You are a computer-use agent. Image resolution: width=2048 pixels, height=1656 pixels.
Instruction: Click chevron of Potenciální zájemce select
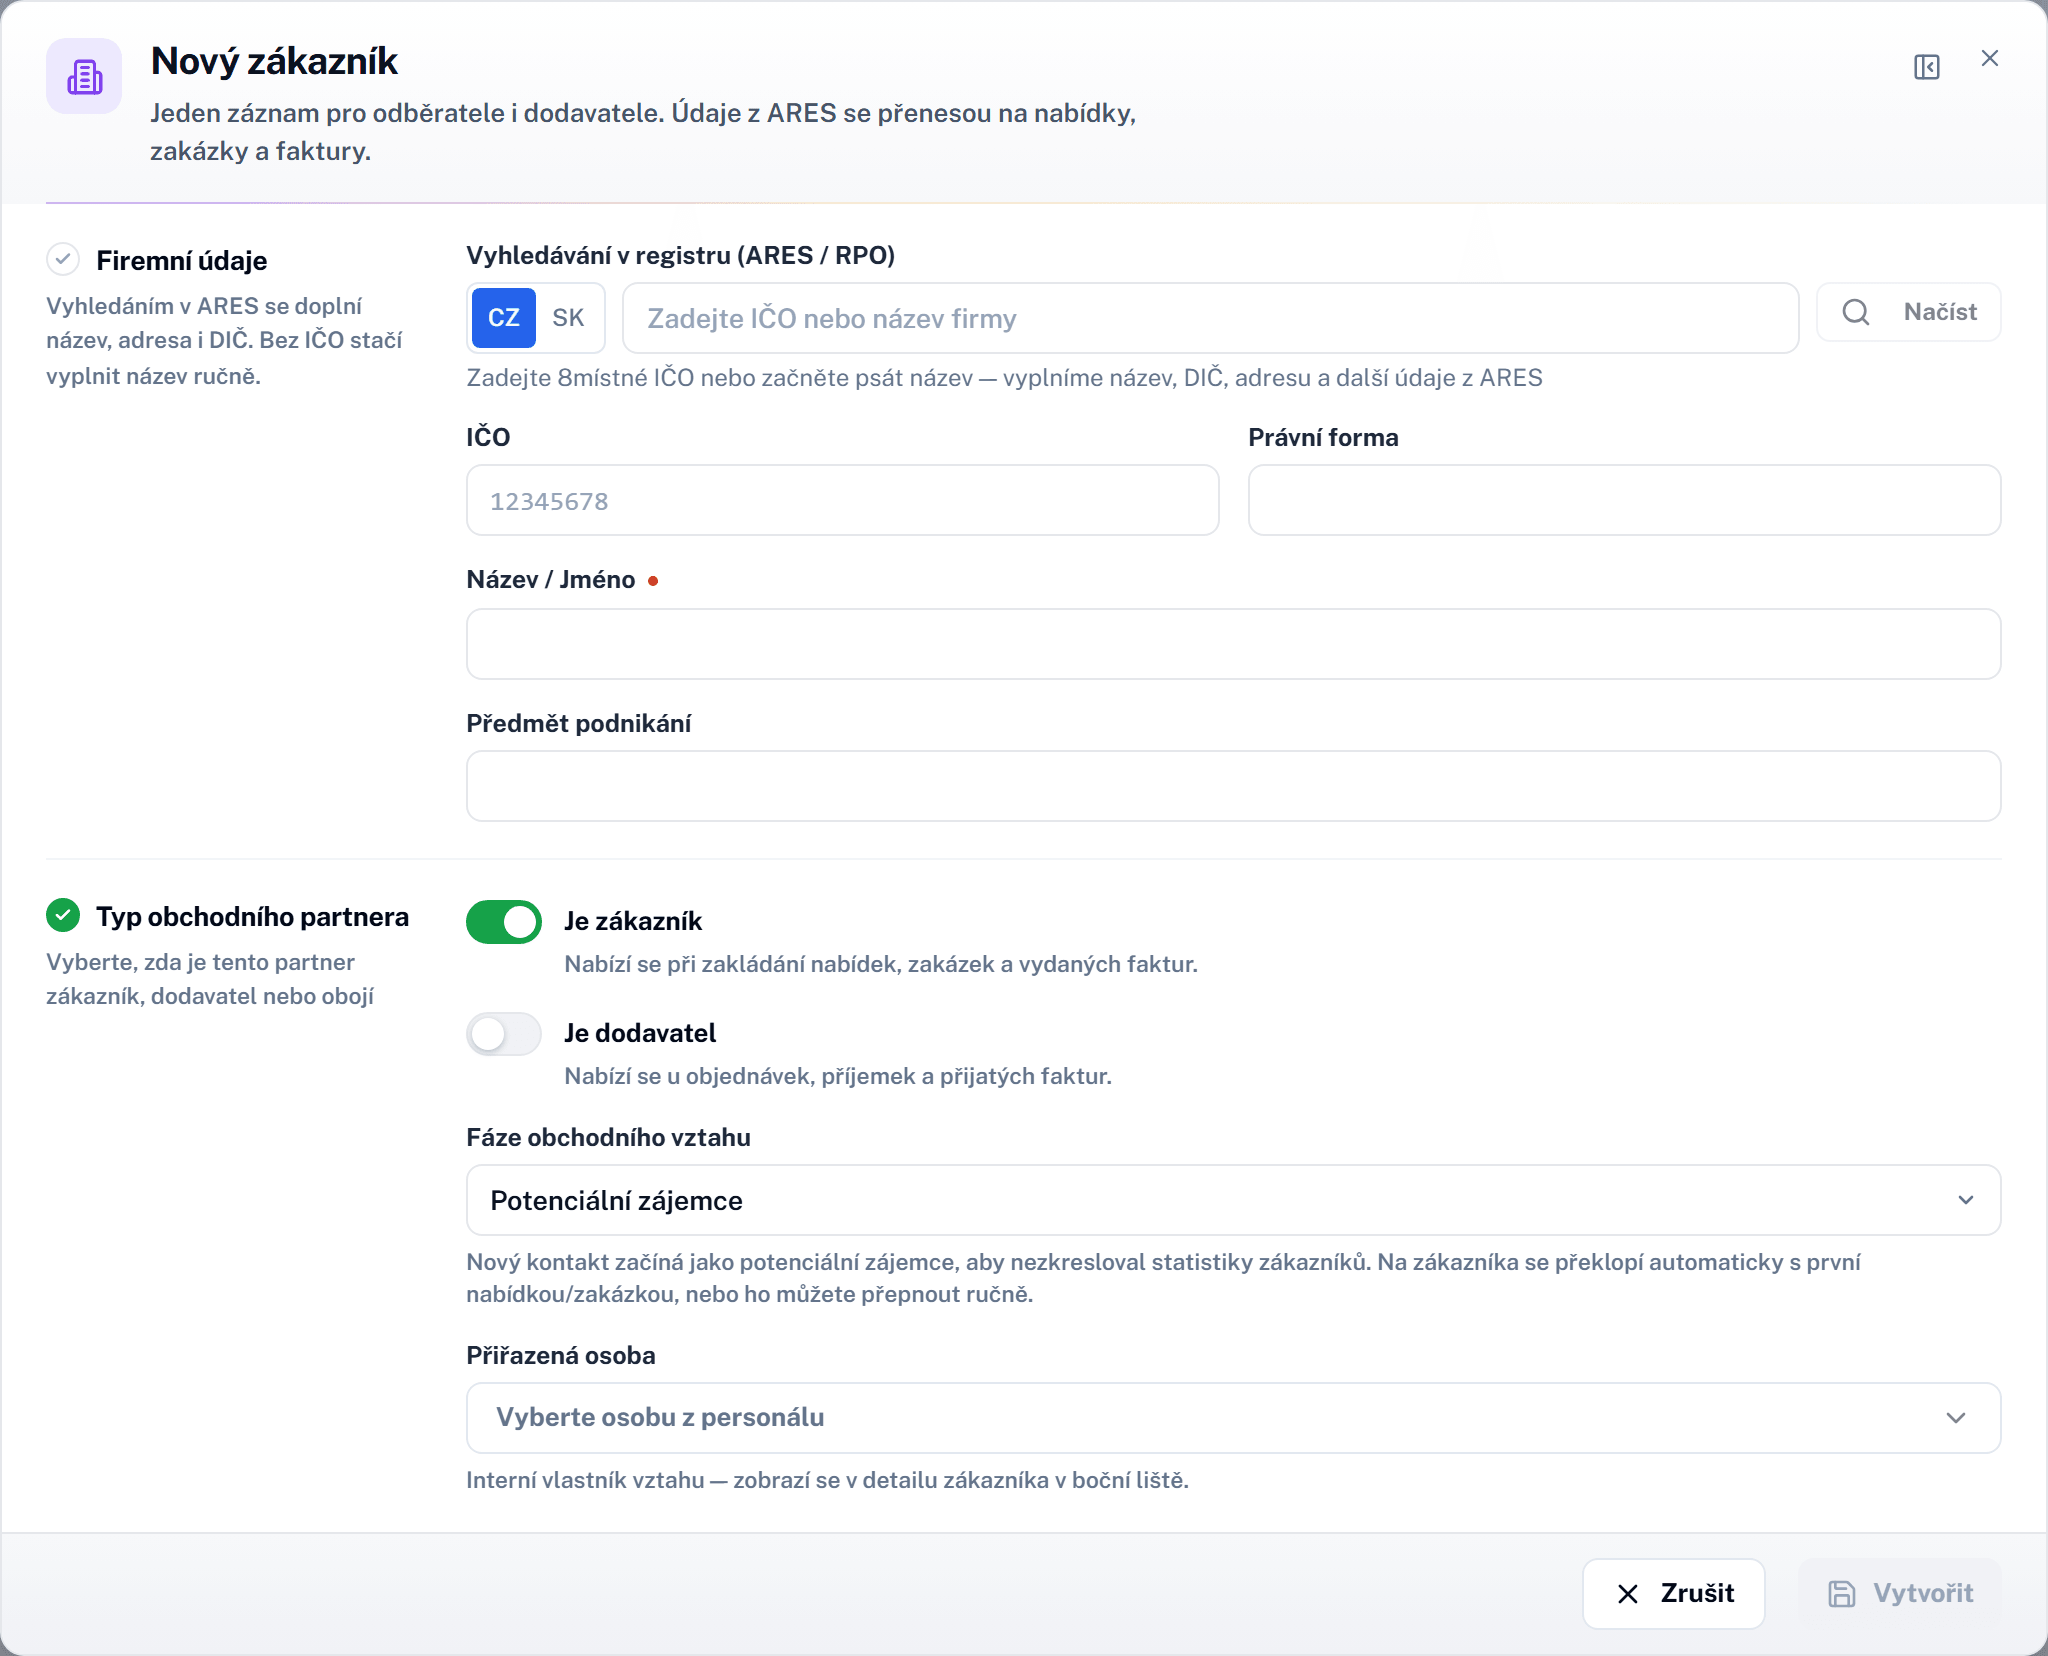(x=1965, y=1200)
